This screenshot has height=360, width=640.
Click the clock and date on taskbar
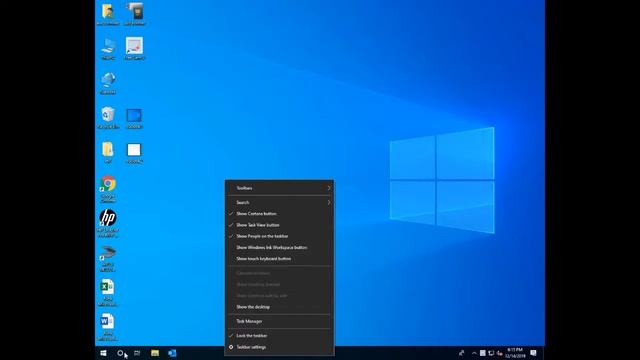pyautogui.click(x=515, y=353)
